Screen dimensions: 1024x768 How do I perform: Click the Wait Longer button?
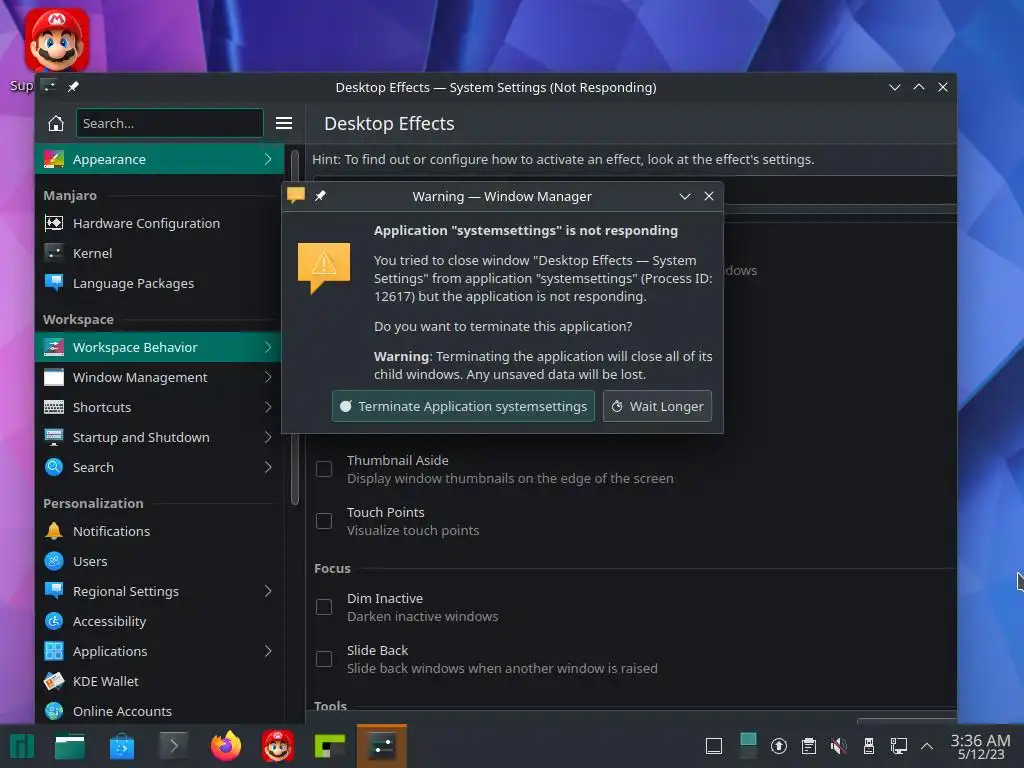(x=657, y=406)
